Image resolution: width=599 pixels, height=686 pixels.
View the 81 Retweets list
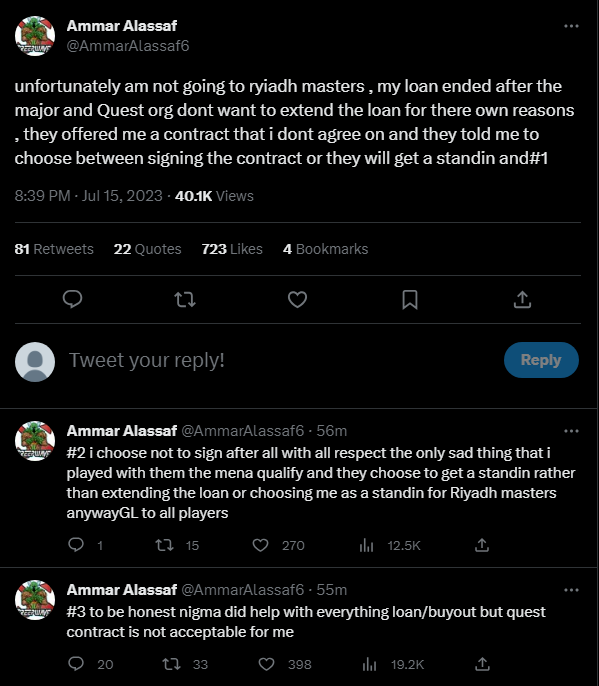pos(54,249)
